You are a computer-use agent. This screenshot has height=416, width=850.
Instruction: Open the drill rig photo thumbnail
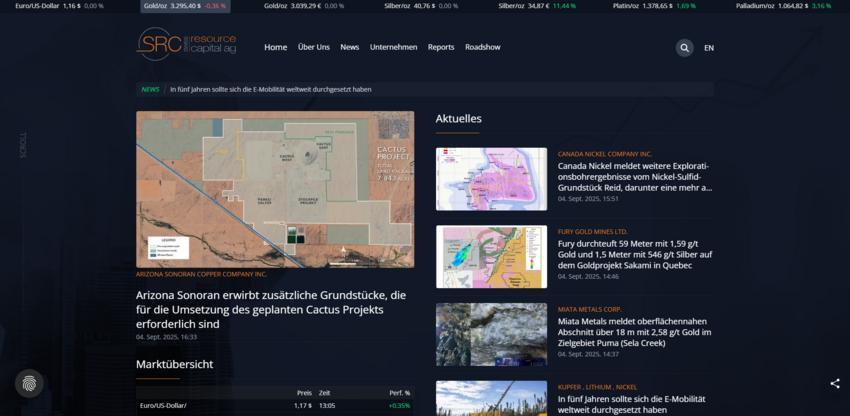(491, 398)
